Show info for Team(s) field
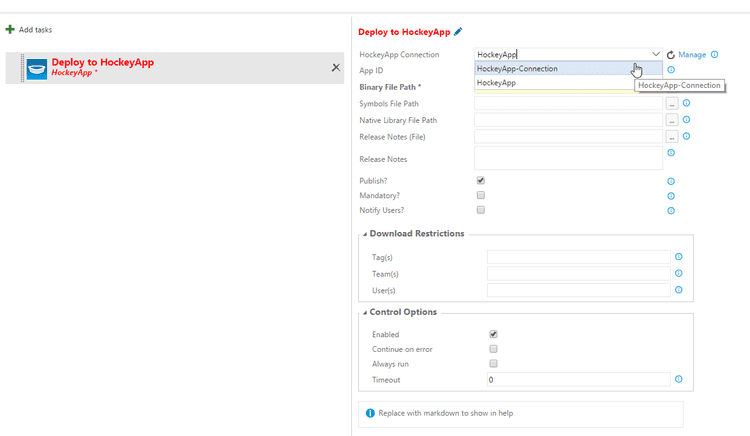The height and width of the screenshot is (436, 750). 679,273
